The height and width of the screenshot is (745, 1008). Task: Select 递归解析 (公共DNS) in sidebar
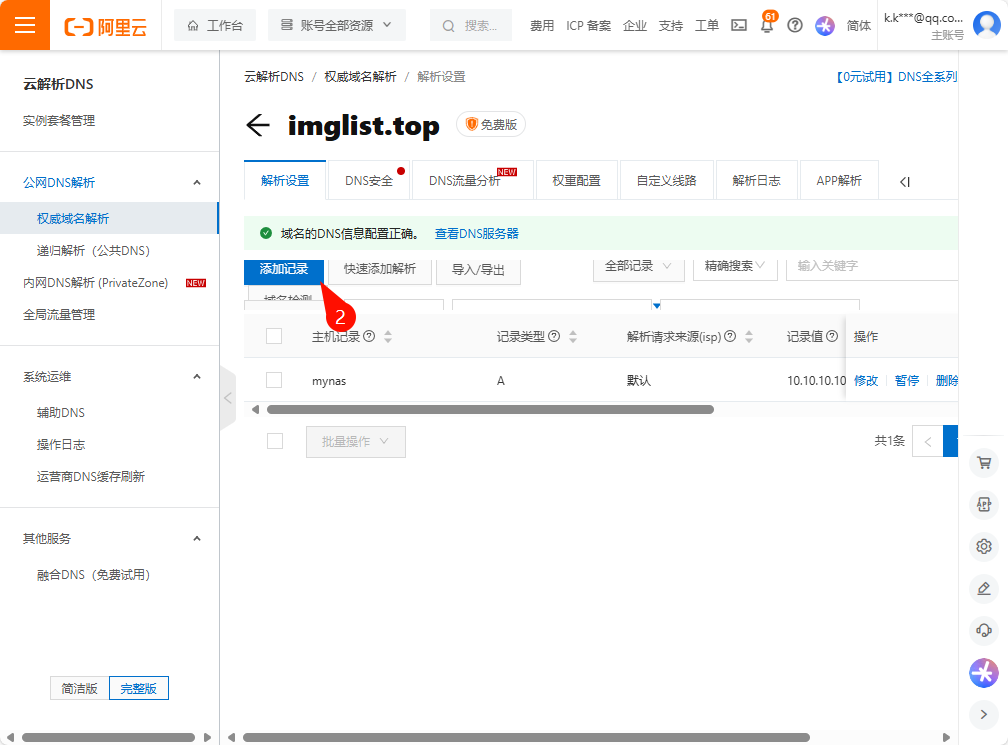pyautogui.click(x=93, y=251)
